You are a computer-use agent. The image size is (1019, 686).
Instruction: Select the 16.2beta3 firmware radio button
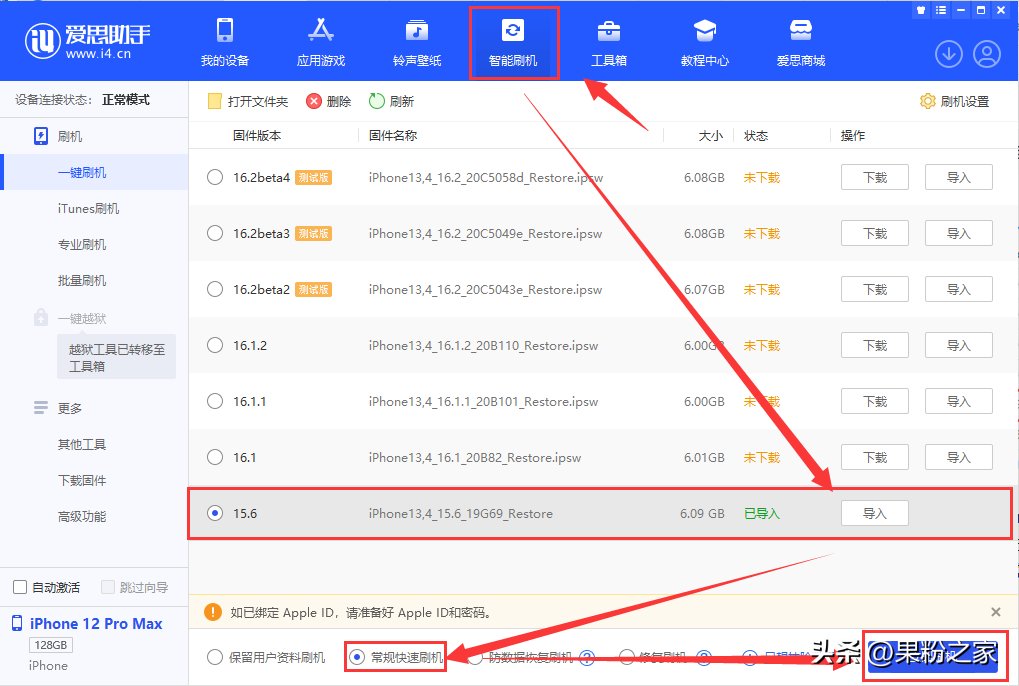tap(214, 233)
